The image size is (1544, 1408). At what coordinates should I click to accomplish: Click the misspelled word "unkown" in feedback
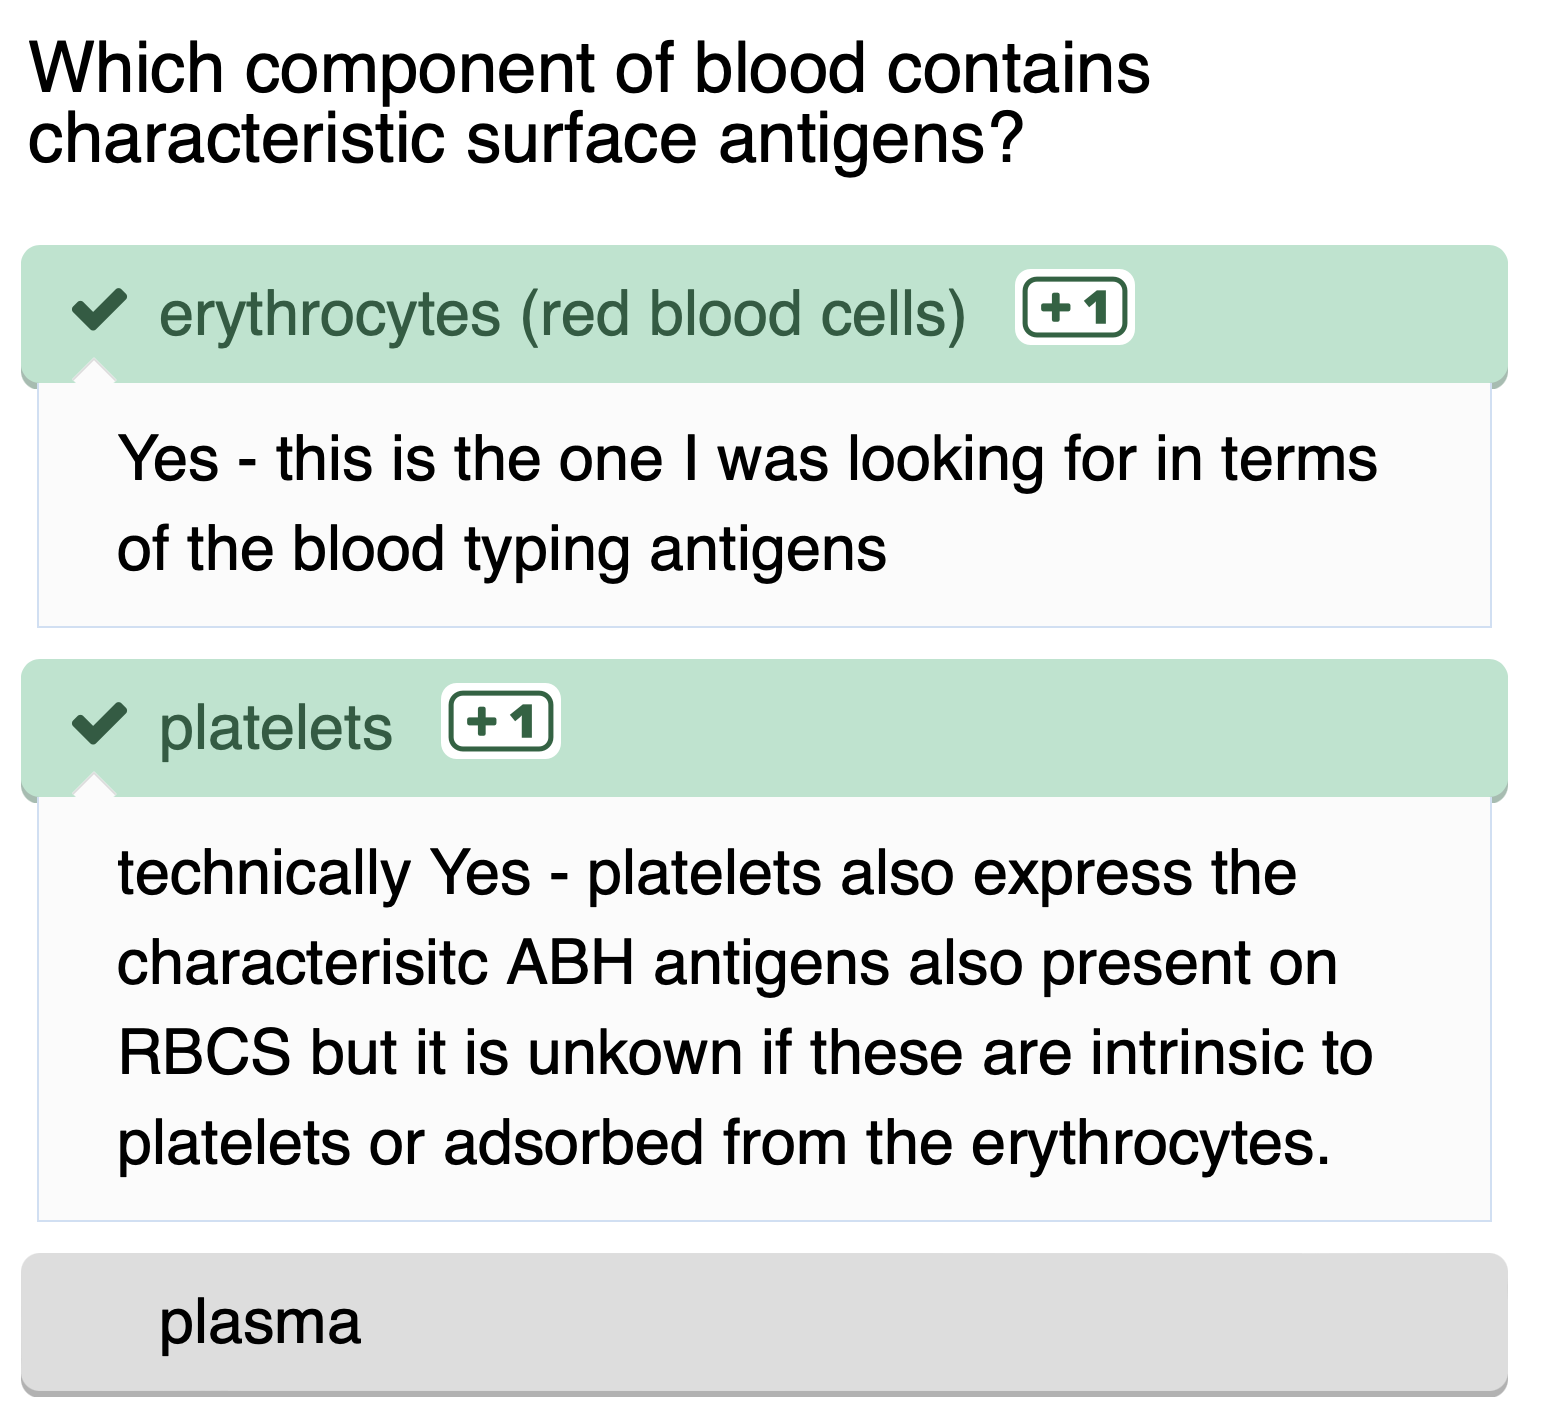pyautogui.click(x=634, y=1053)
